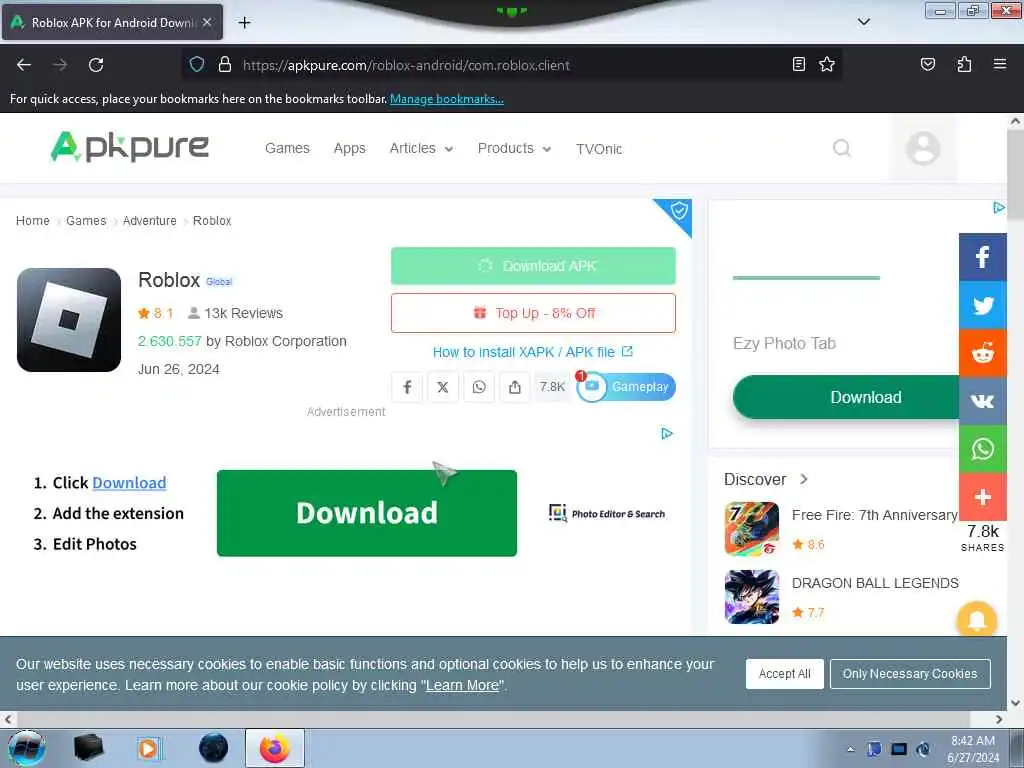1024x768 pixels.
Task: Click the Top Up - 8% Off button
Action: (533, 313)
